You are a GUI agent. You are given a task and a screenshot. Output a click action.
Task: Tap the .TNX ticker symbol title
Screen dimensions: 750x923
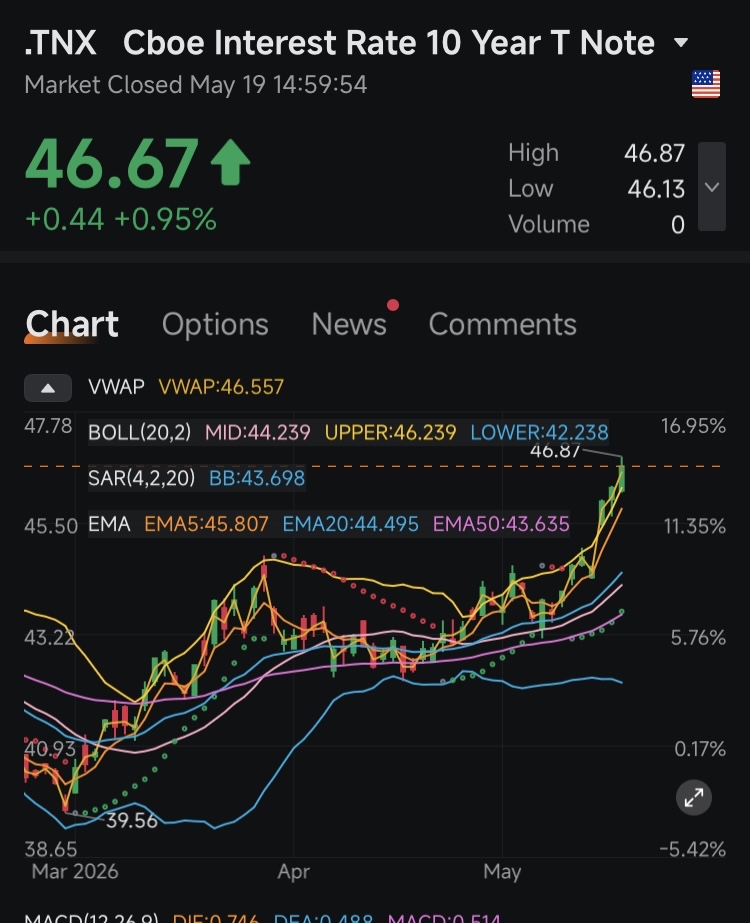(x=61, y=43)
